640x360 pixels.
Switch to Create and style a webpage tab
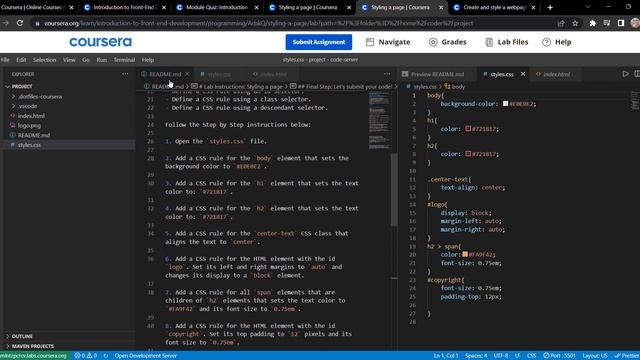click(494, 7)
